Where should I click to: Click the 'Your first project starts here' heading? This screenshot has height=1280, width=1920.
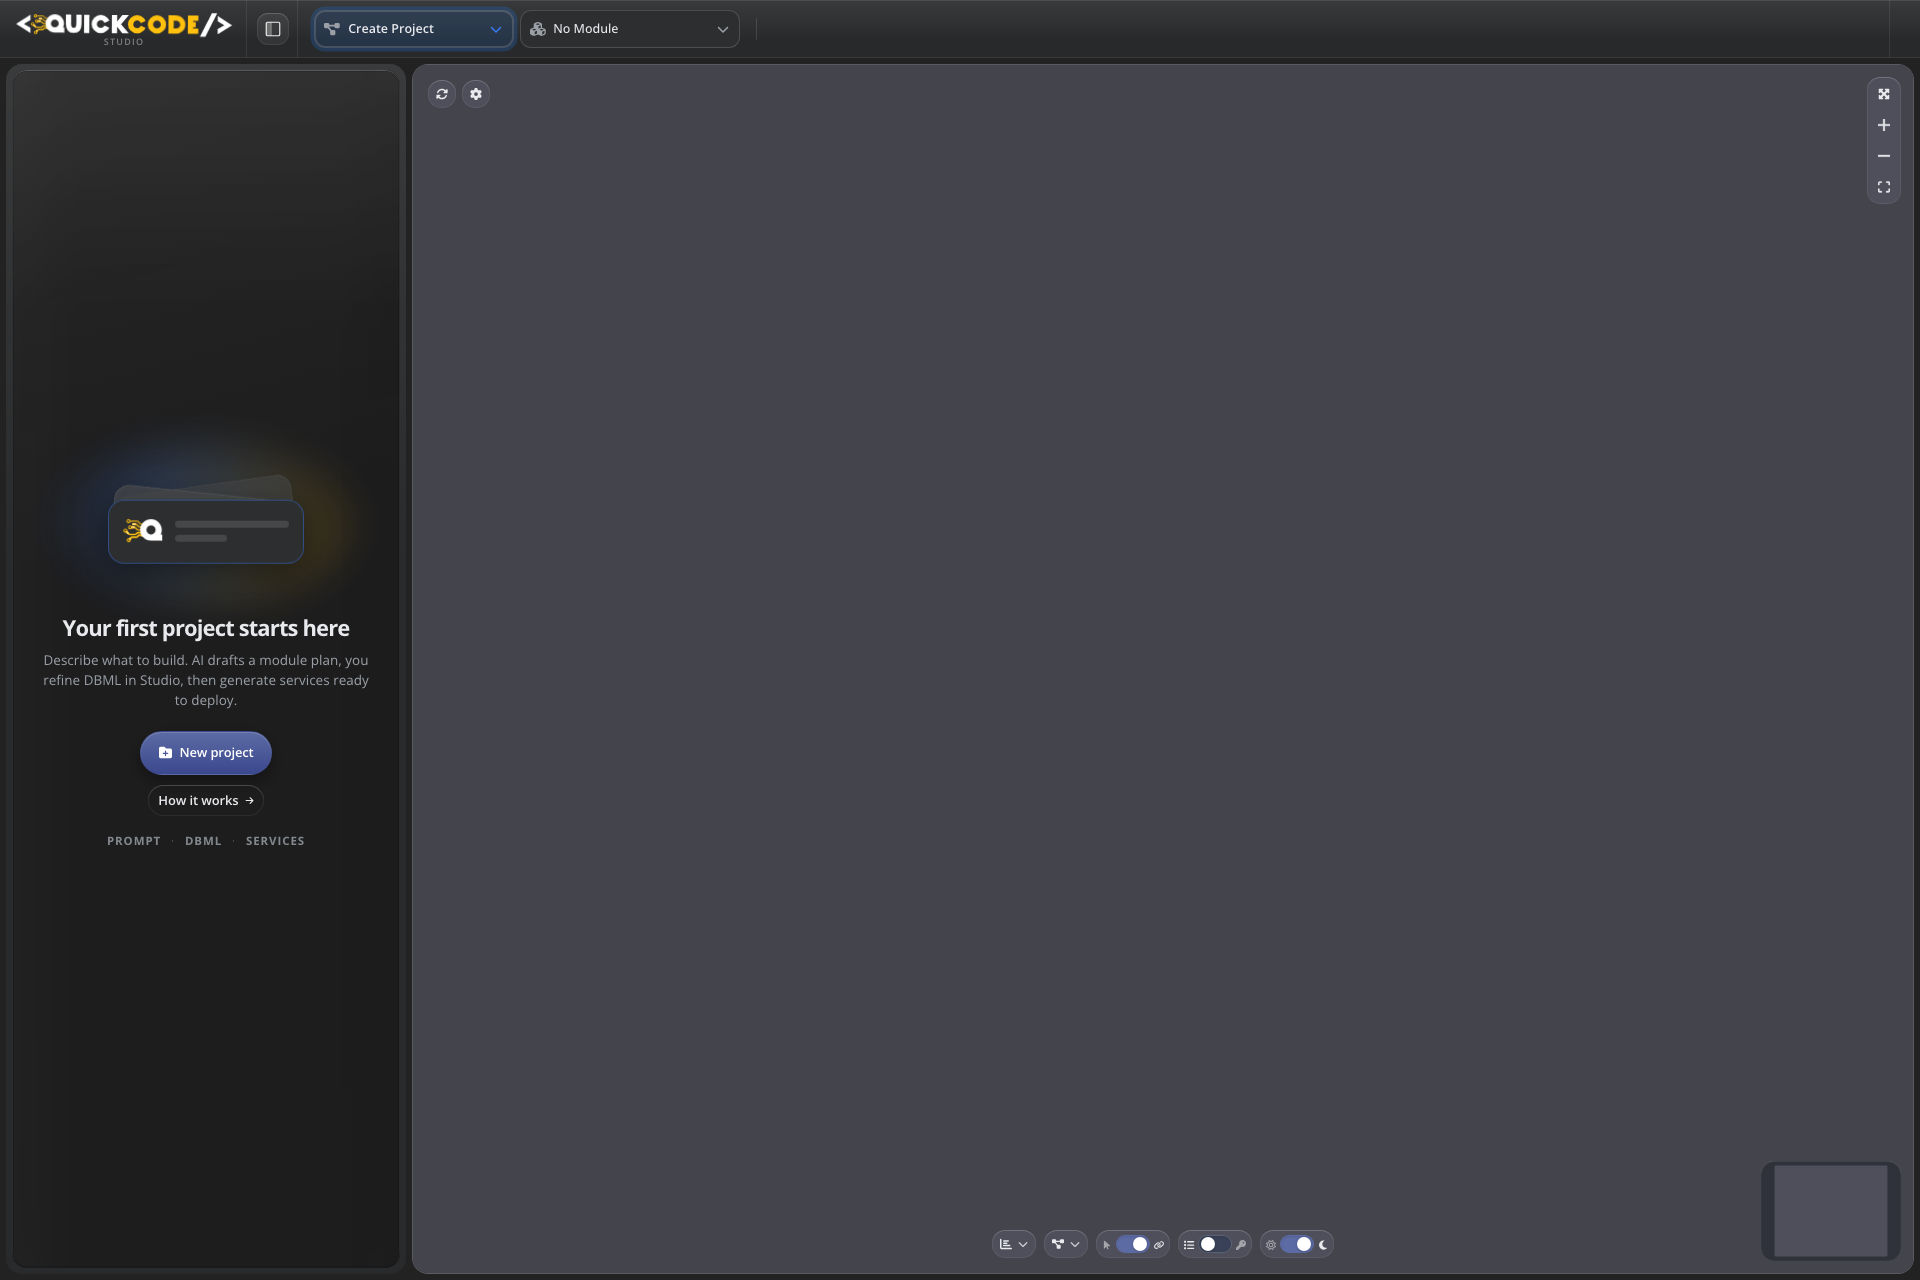click(x=206, y=628)
